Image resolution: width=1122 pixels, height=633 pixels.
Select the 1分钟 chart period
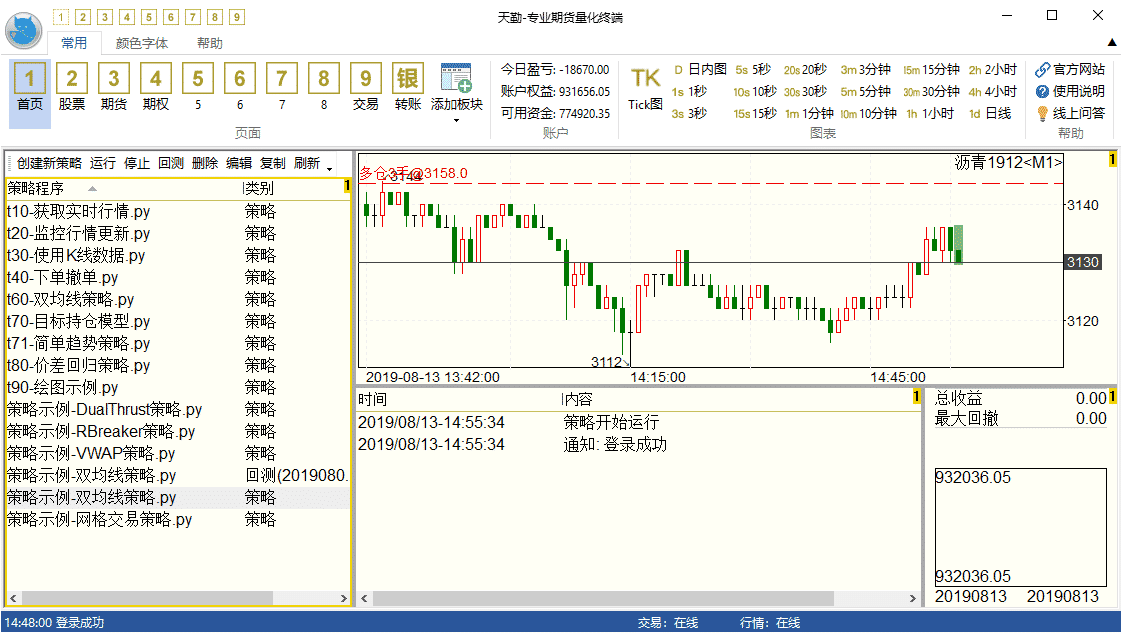pos(809,114)
